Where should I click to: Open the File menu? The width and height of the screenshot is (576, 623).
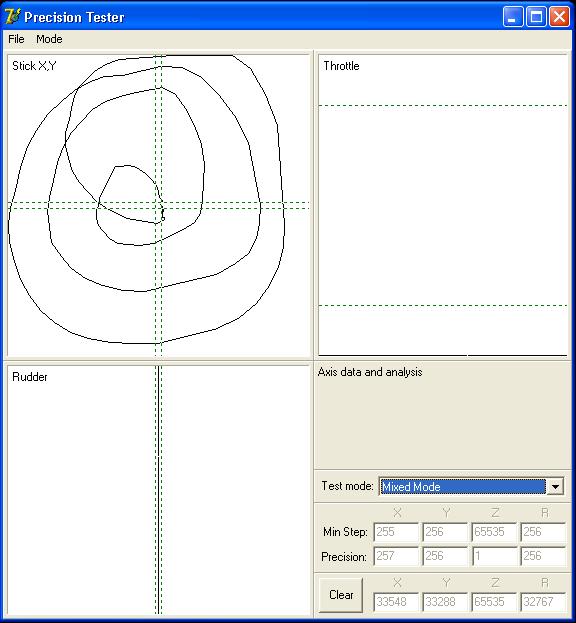point(16,39)
